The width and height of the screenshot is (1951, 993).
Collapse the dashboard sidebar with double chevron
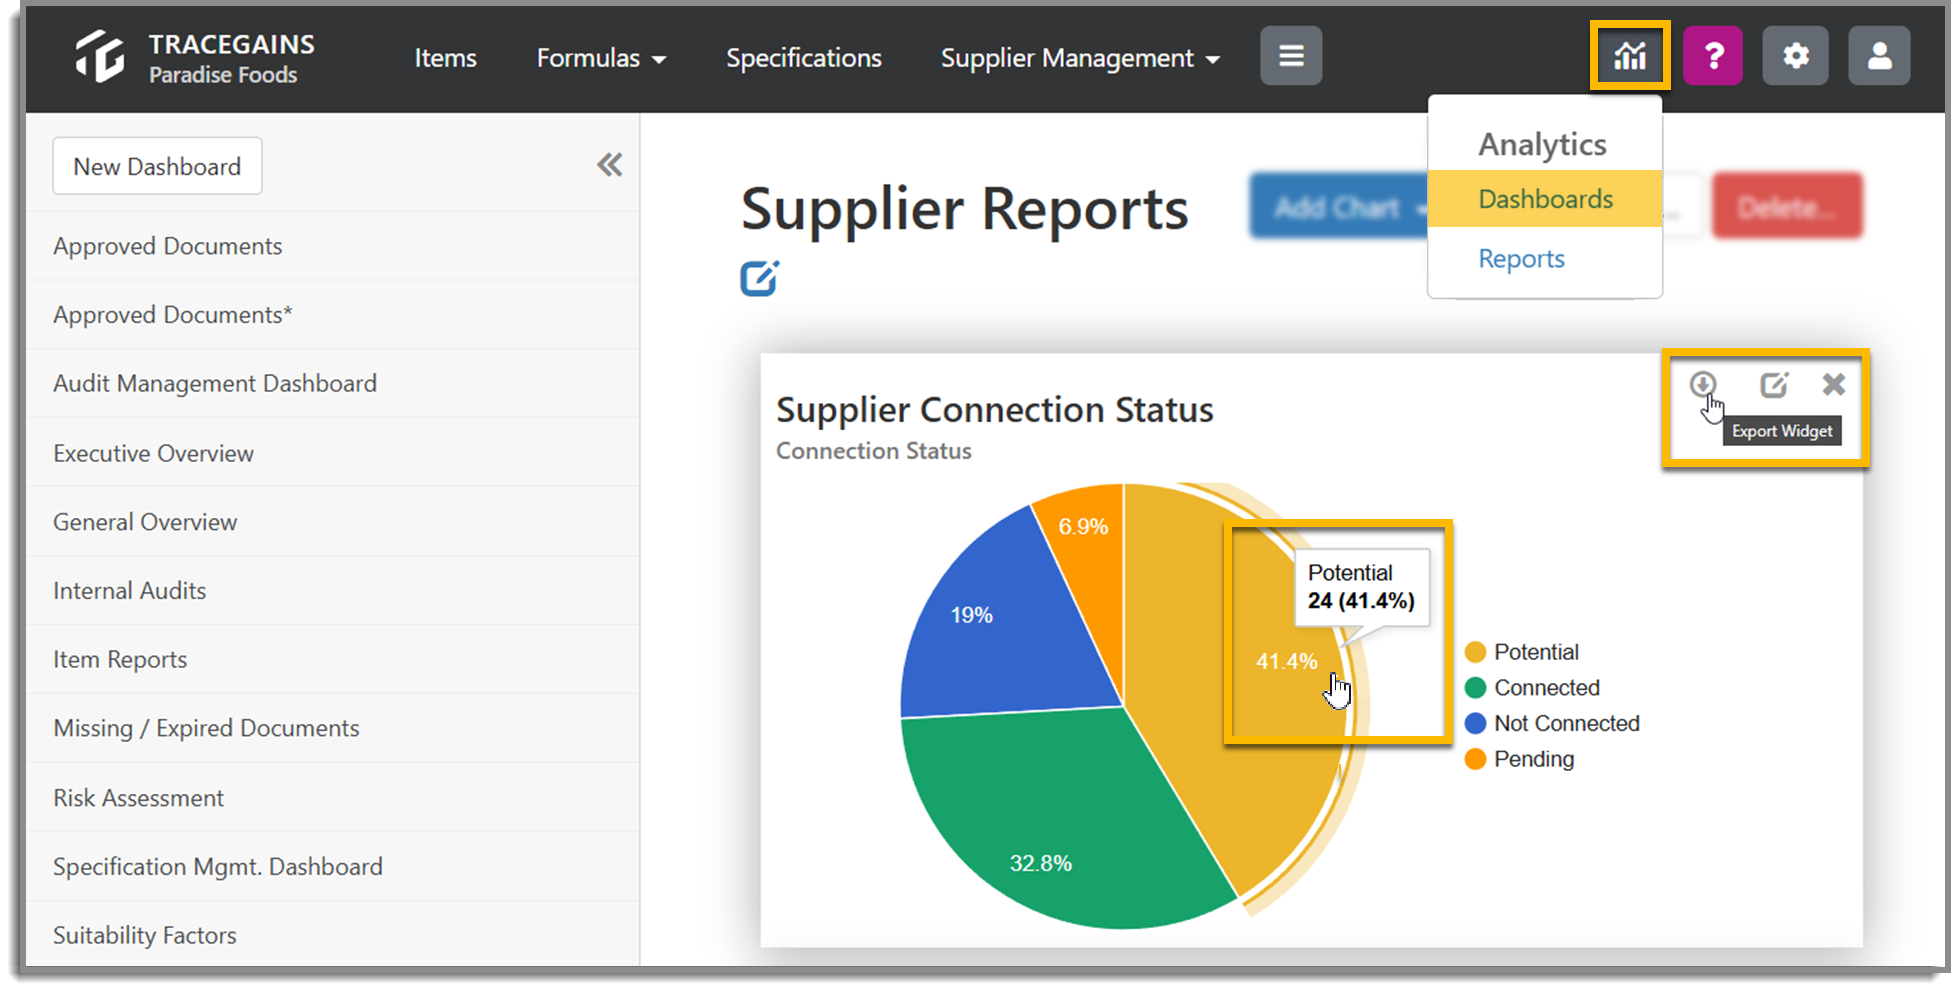coord(610,165)
